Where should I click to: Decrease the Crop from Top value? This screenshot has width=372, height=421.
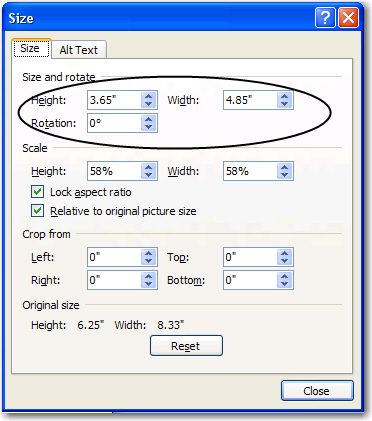click(284, 261)
